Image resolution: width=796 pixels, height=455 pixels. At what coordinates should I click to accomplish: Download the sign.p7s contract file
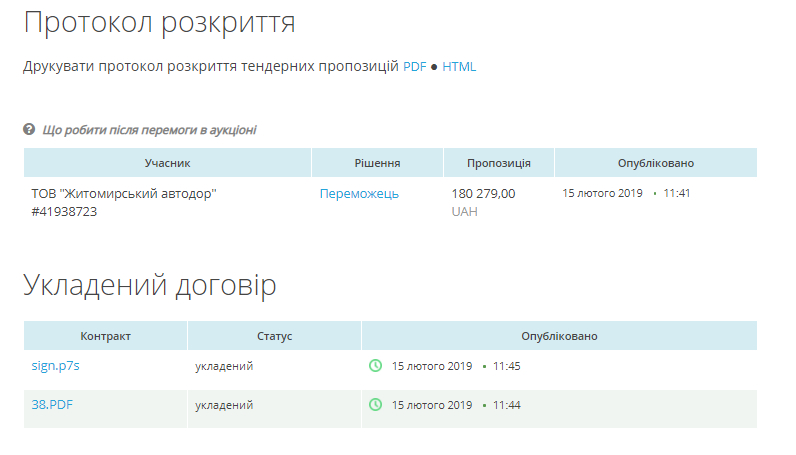(x=55, y=366)
